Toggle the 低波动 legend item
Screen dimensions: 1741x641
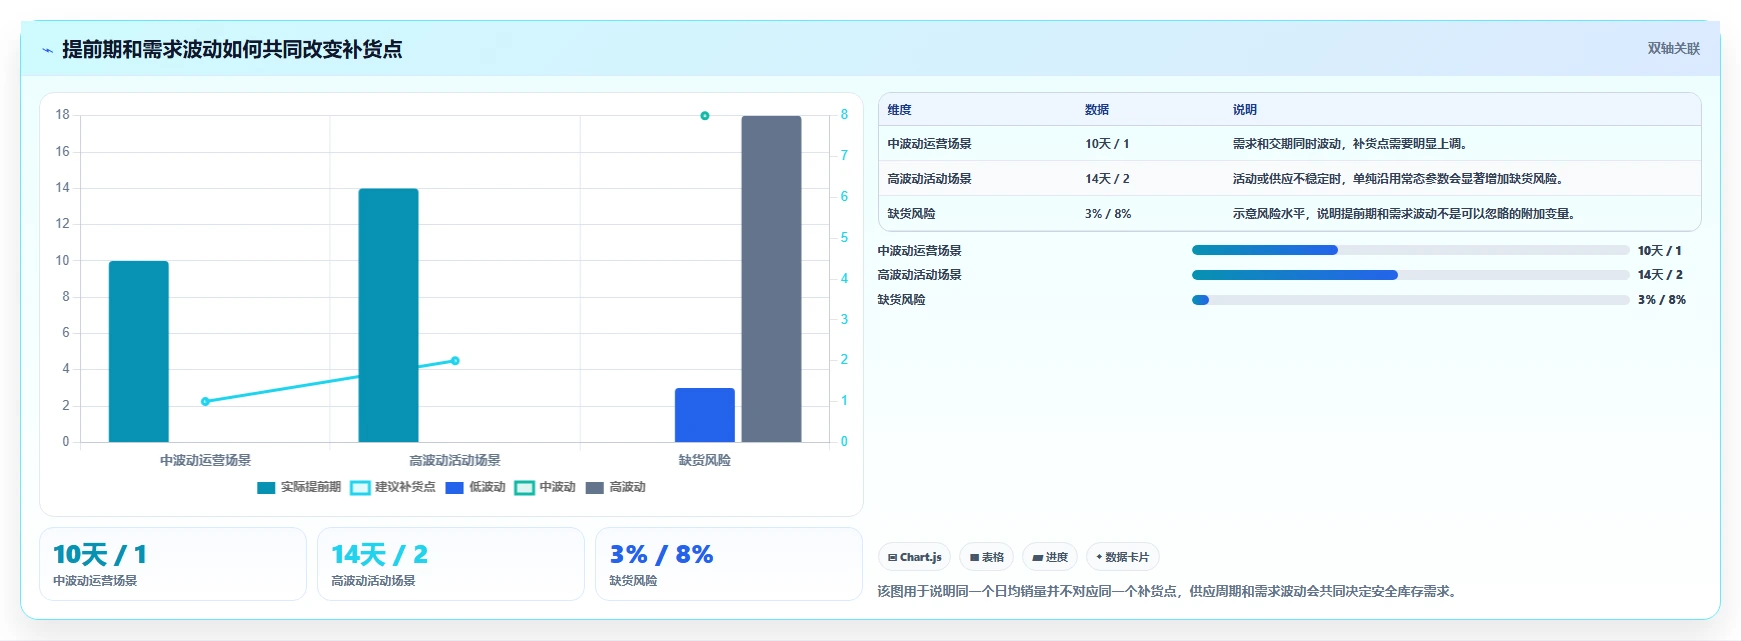[x=475, y=487]
